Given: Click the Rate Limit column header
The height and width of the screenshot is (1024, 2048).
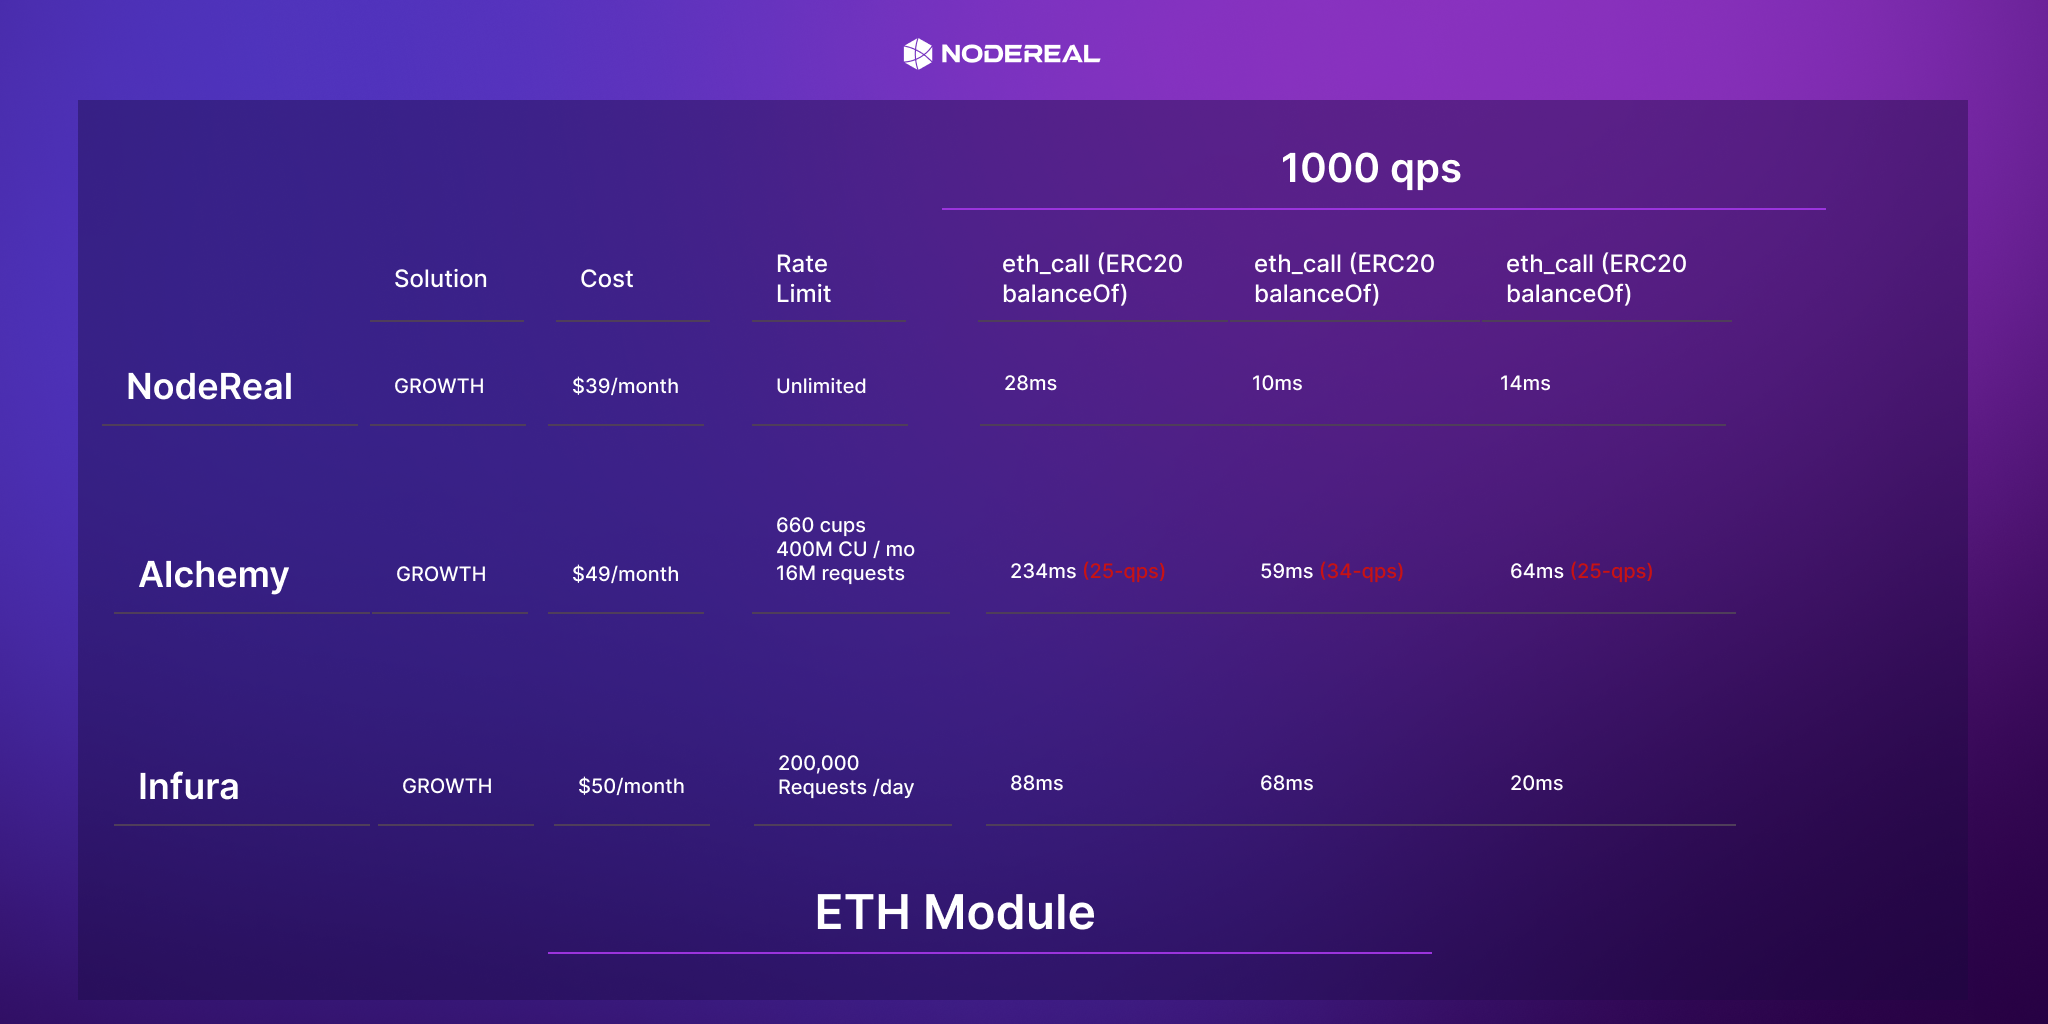Looking at the screenshot, I should pos(802,279).
